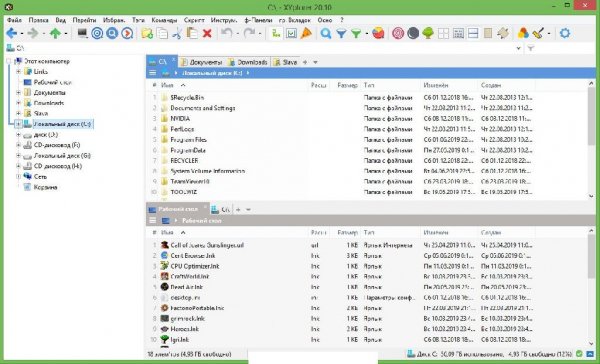Switch to the Документы tab
600x364 pixels.
click(202, 62)
